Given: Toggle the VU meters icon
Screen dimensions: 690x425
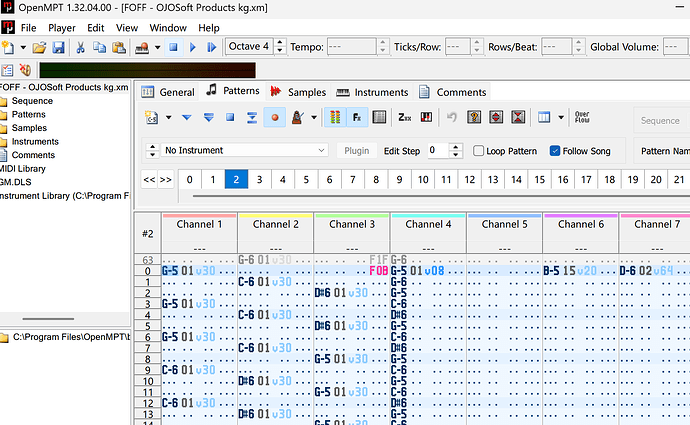Looking at the screenshot, I should point(335,117).
